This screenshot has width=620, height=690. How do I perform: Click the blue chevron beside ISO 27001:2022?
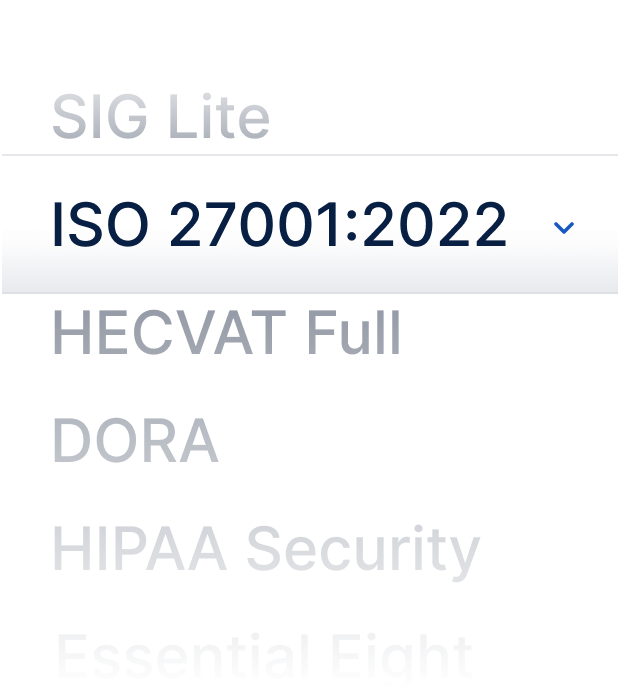click(x=564, y=228)
